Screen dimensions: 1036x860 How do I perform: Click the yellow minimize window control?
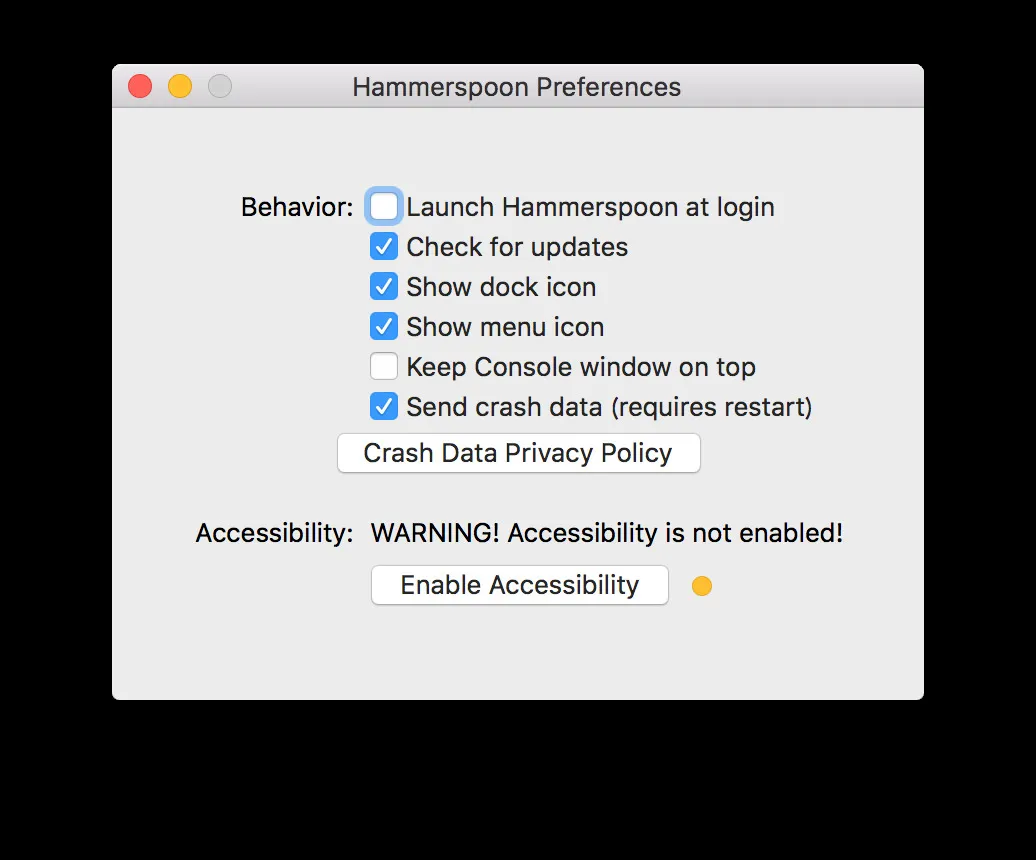179,86
